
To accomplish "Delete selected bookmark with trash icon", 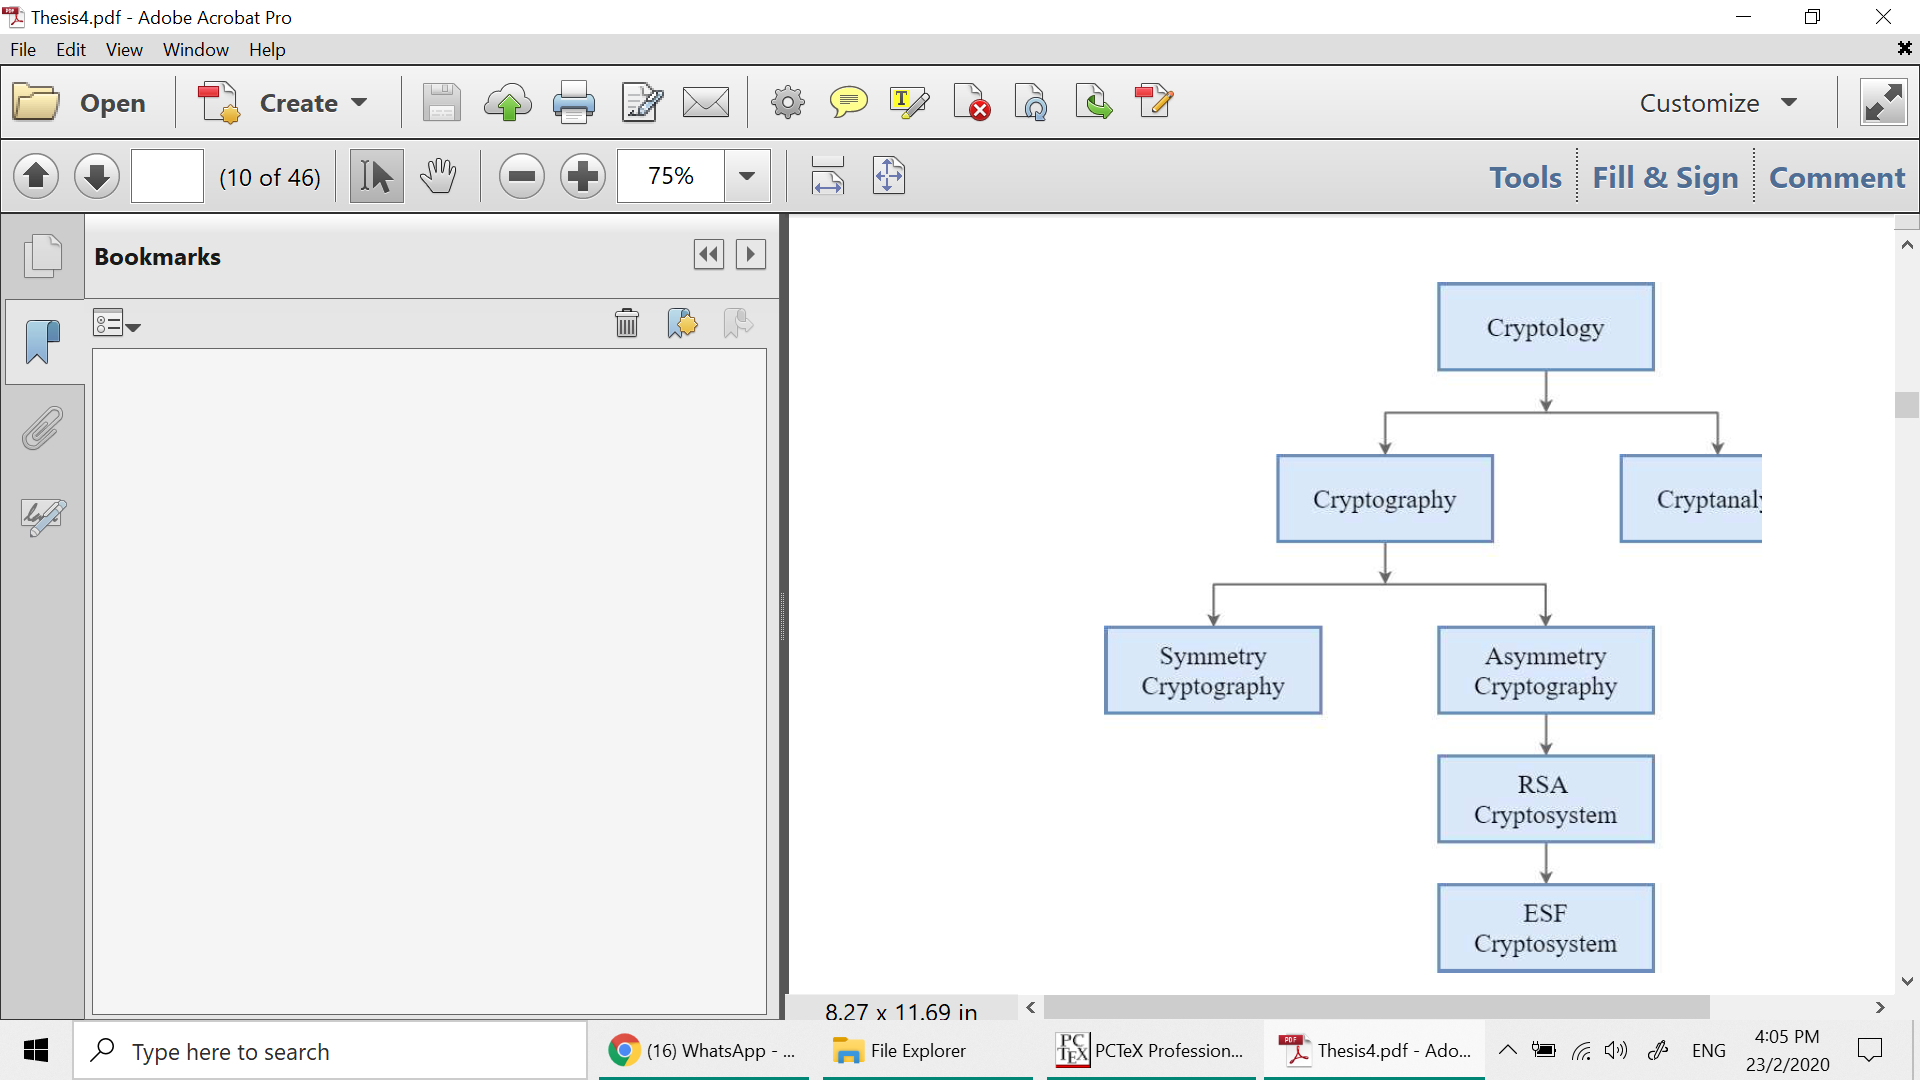I will tap(627, 323).
